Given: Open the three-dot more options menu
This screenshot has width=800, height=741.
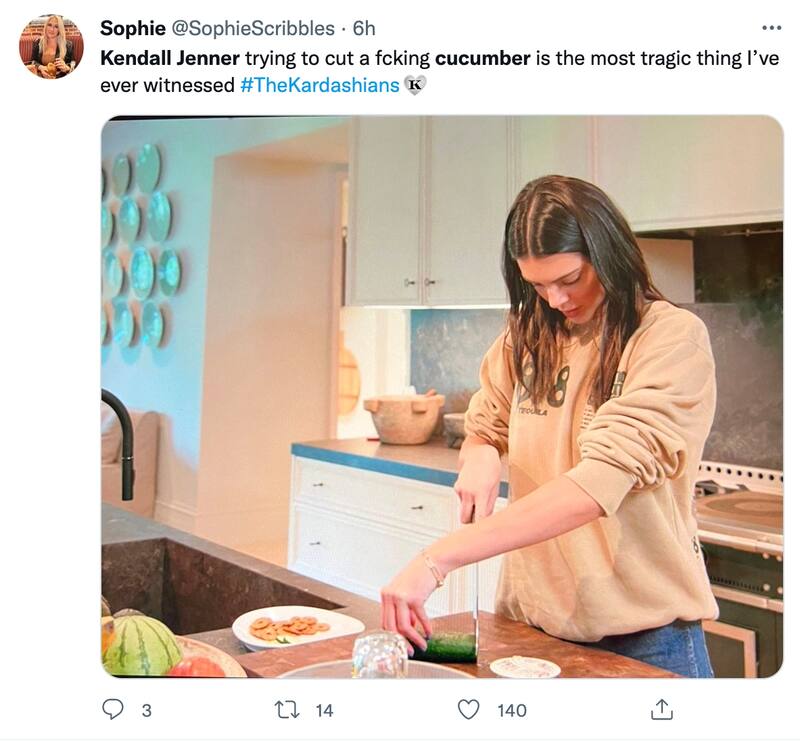Looking at the screenshot, I should 770,27.
